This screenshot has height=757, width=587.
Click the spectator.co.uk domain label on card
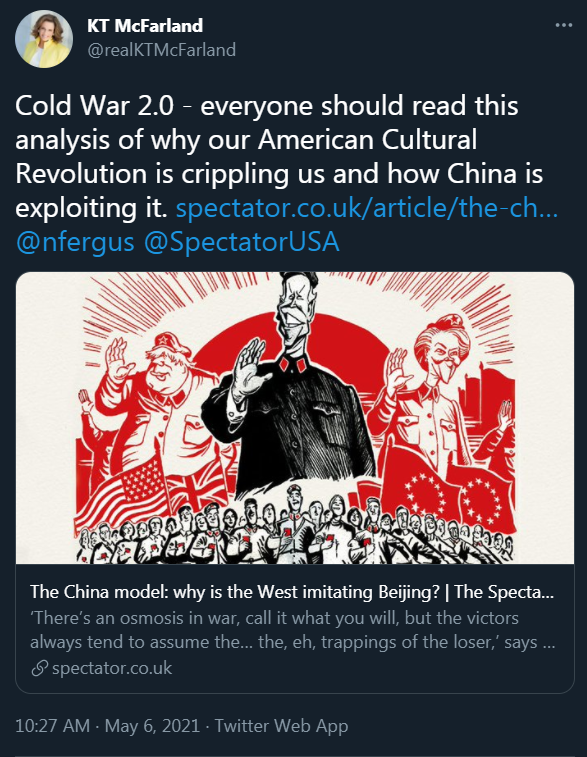[x=112, y=669]
